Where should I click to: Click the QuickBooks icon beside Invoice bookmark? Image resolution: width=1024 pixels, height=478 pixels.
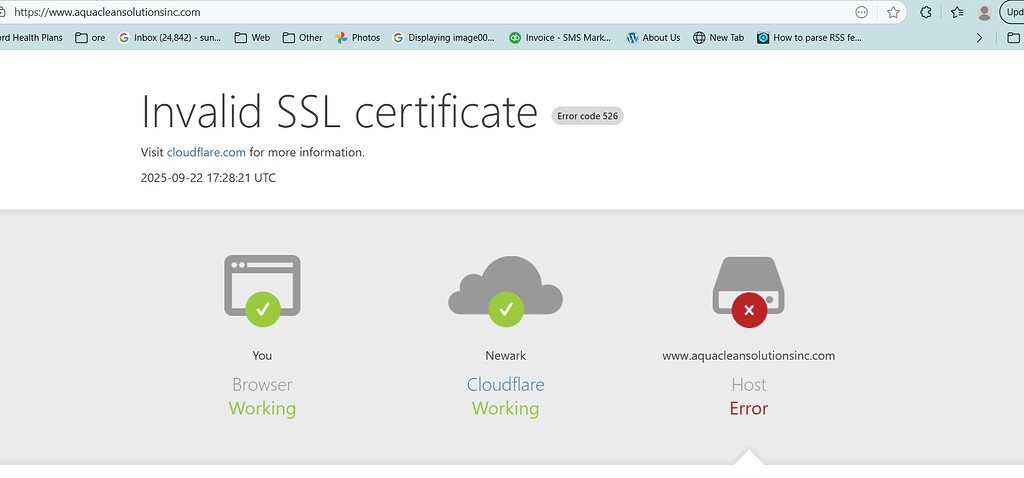(515, 38)
